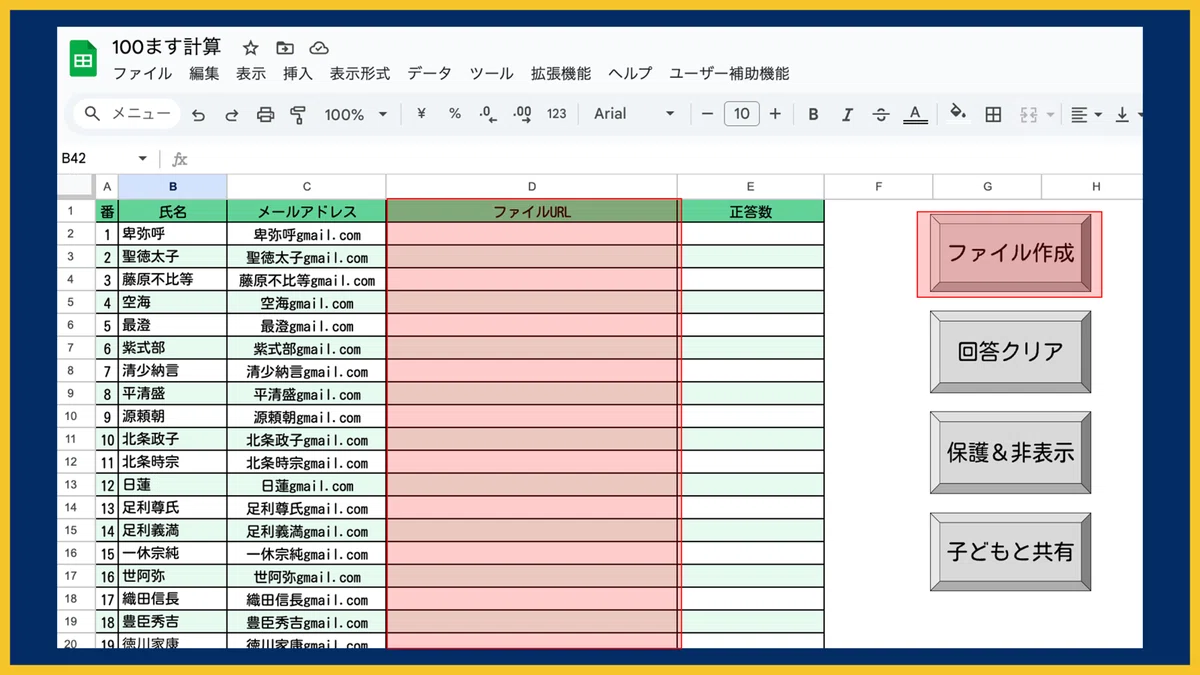This screenshot has width=1200, height=675.
Task: Open the fill color picker
Action: (x=958, y=113)
